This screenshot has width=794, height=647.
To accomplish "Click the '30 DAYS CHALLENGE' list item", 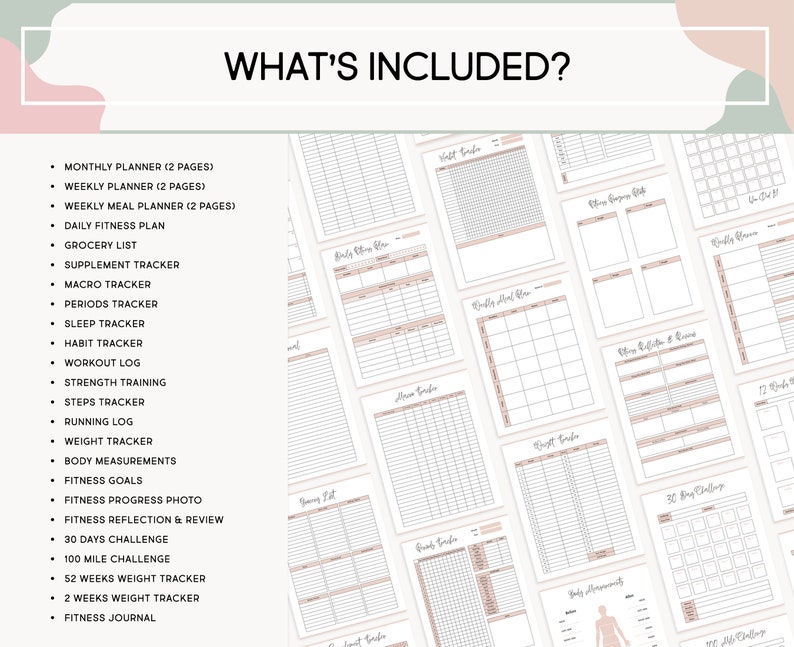I will coord(116,540).
